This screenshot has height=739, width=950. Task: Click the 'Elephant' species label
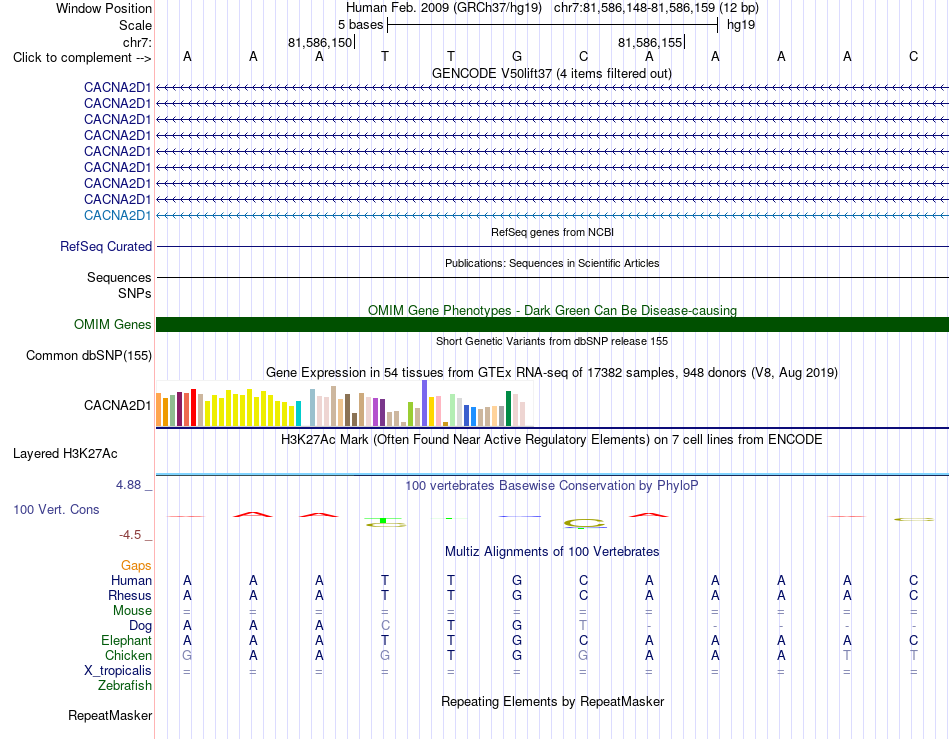tap(126, 640)
